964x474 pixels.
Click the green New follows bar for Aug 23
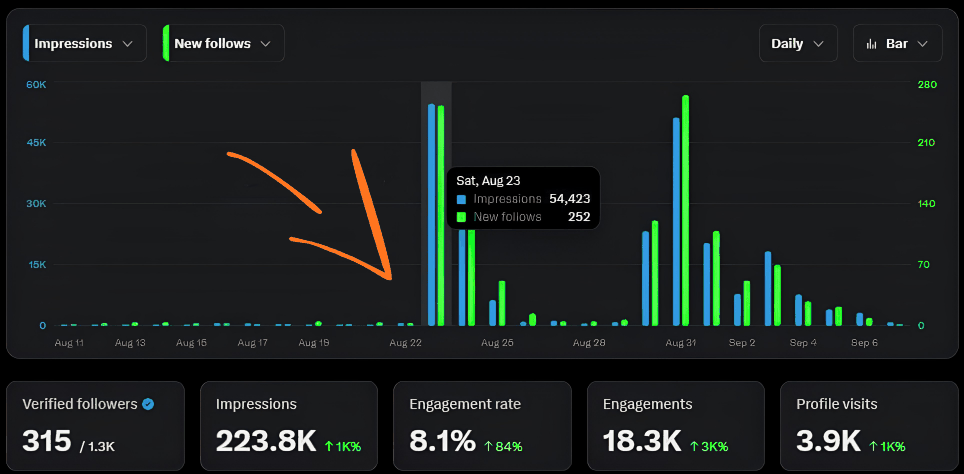coord(441,216)
